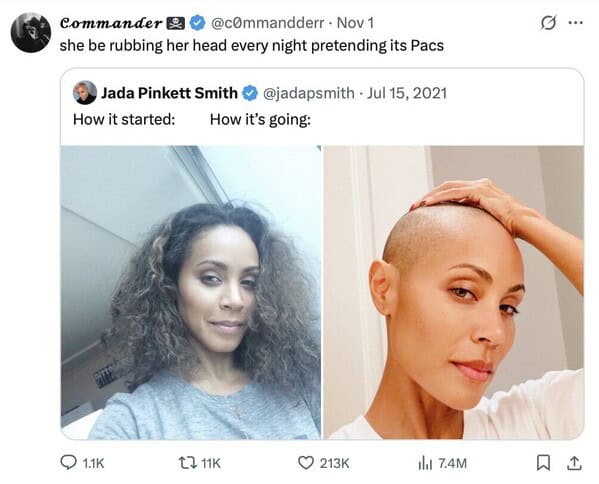The height and width of the screenshot is (484, 599).
Task: Open Jada Pinkett Smith display name
Action: click(x=169, y=93)
